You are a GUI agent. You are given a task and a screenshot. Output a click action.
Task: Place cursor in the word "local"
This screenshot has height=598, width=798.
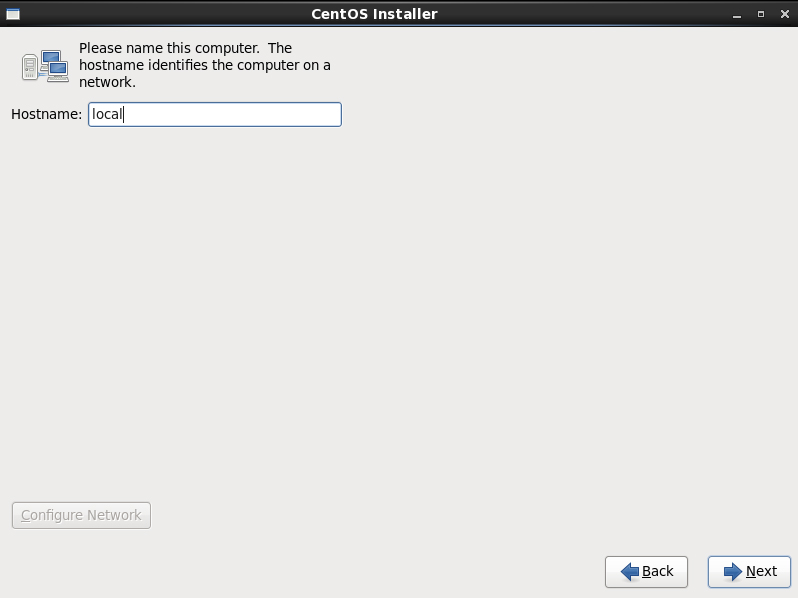pyautogui.click(x=107, y=114)
